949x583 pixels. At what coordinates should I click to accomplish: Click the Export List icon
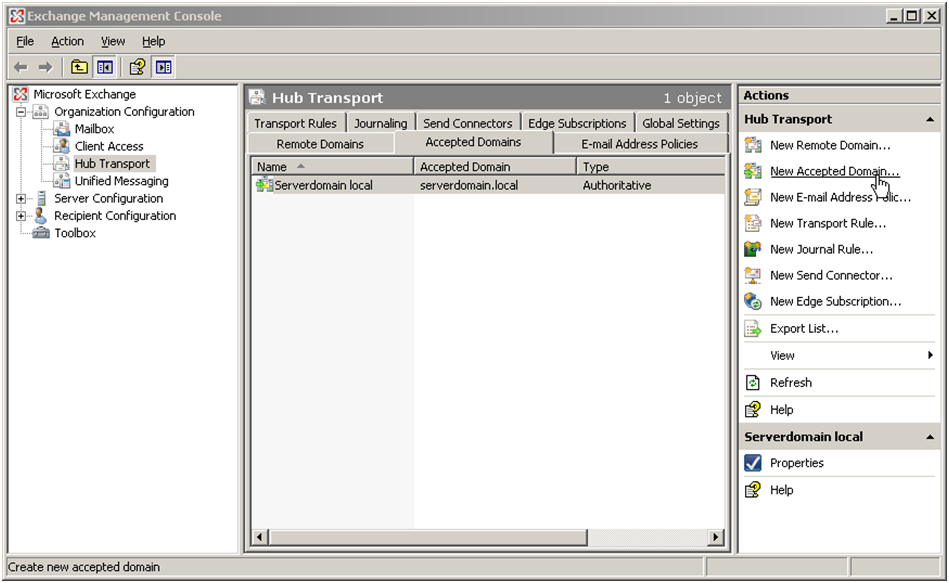(753, 328)
